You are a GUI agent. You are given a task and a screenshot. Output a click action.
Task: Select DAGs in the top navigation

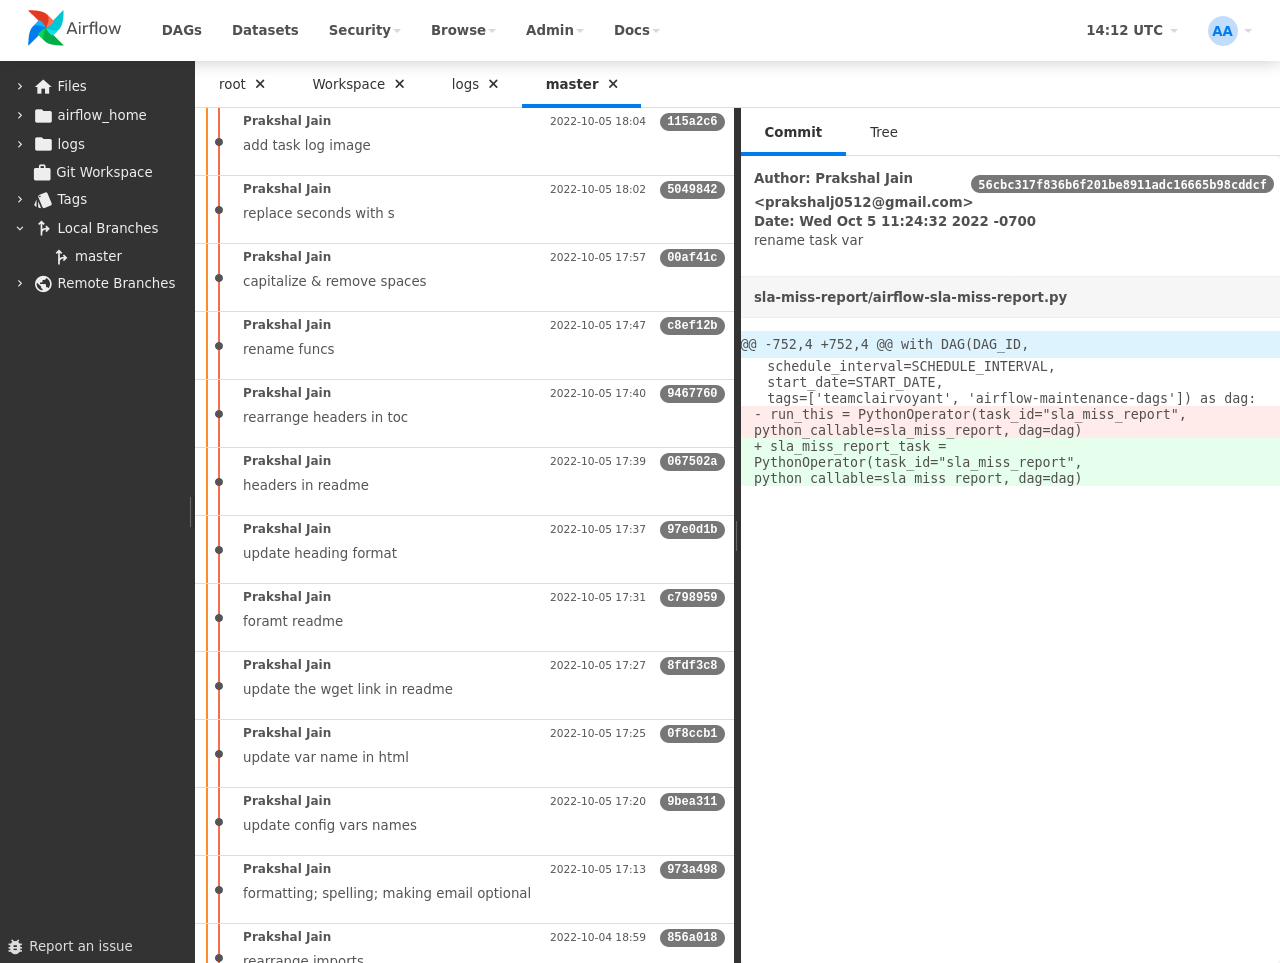tap(181, 30)
